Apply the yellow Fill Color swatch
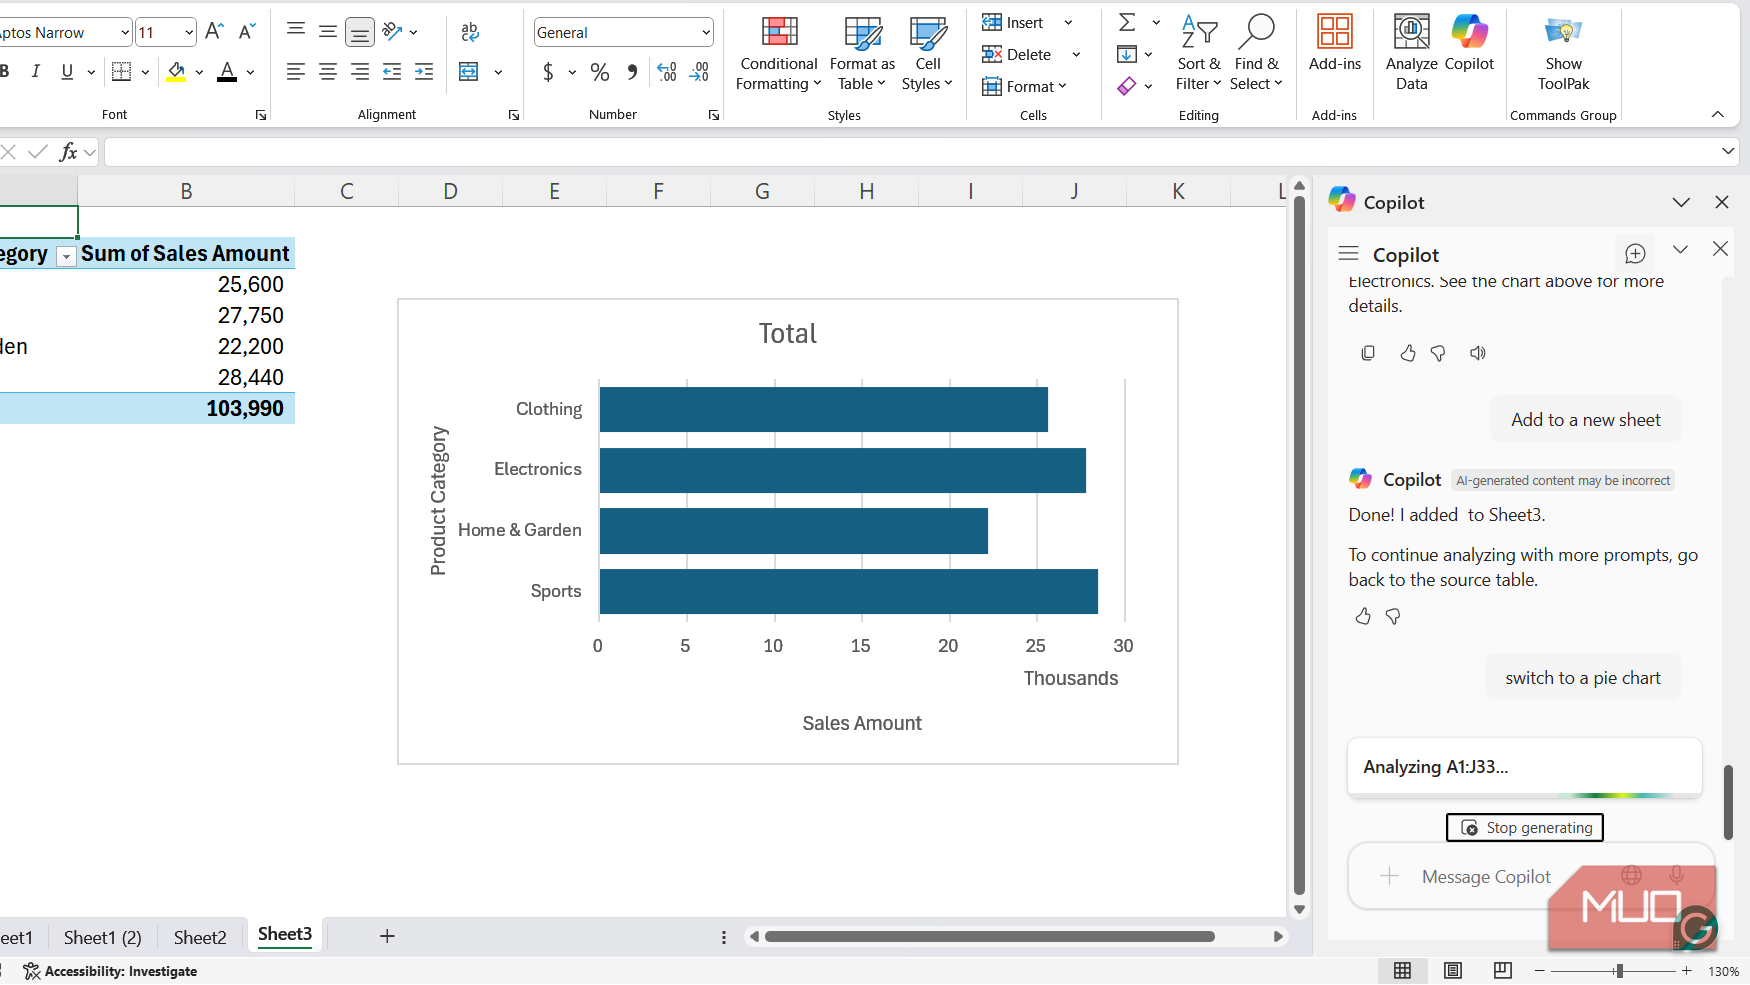This screenshot has width=1750, height=985. [x=176, y=71]
